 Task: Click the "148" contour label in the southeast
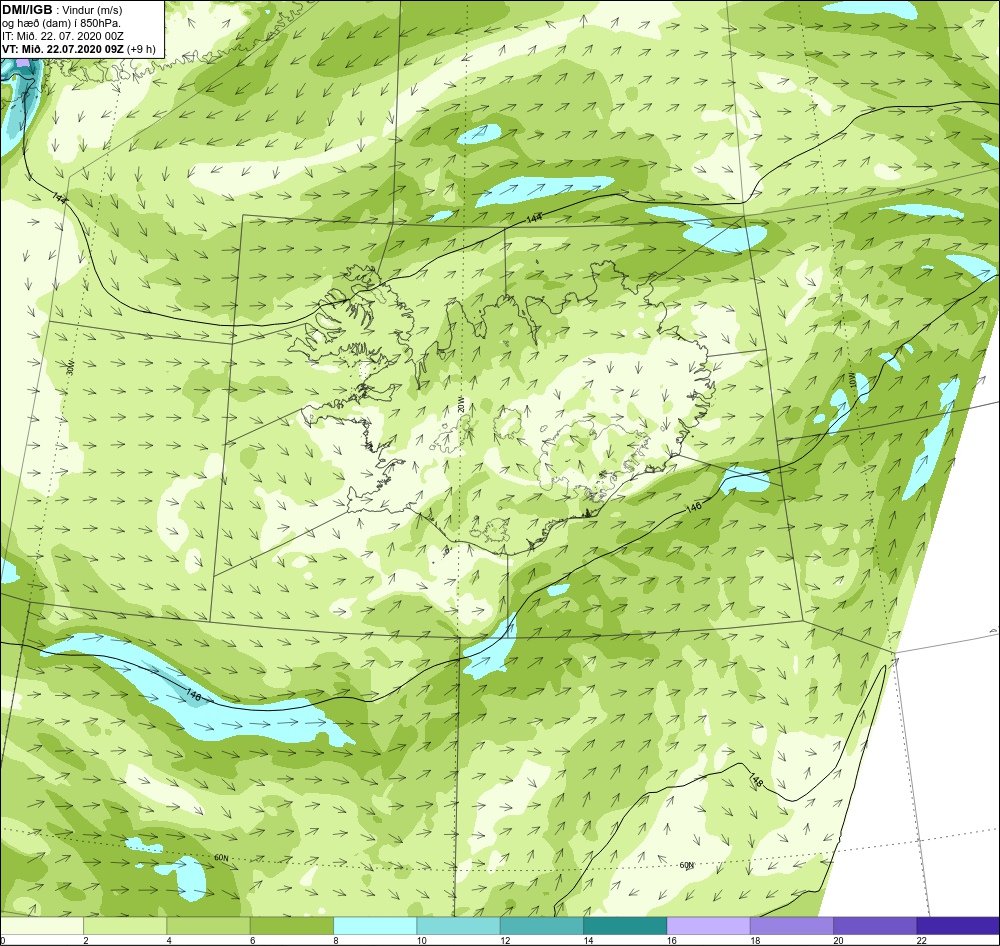[x=756, y=780]
